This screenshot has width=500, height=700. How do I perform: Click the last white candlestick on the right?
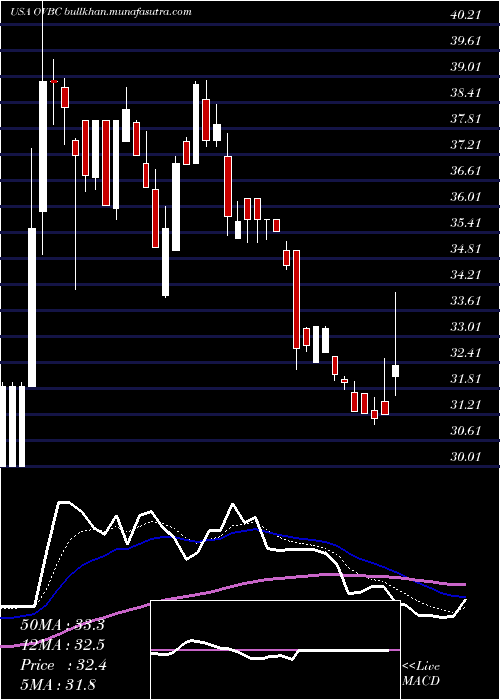(395, 371)
